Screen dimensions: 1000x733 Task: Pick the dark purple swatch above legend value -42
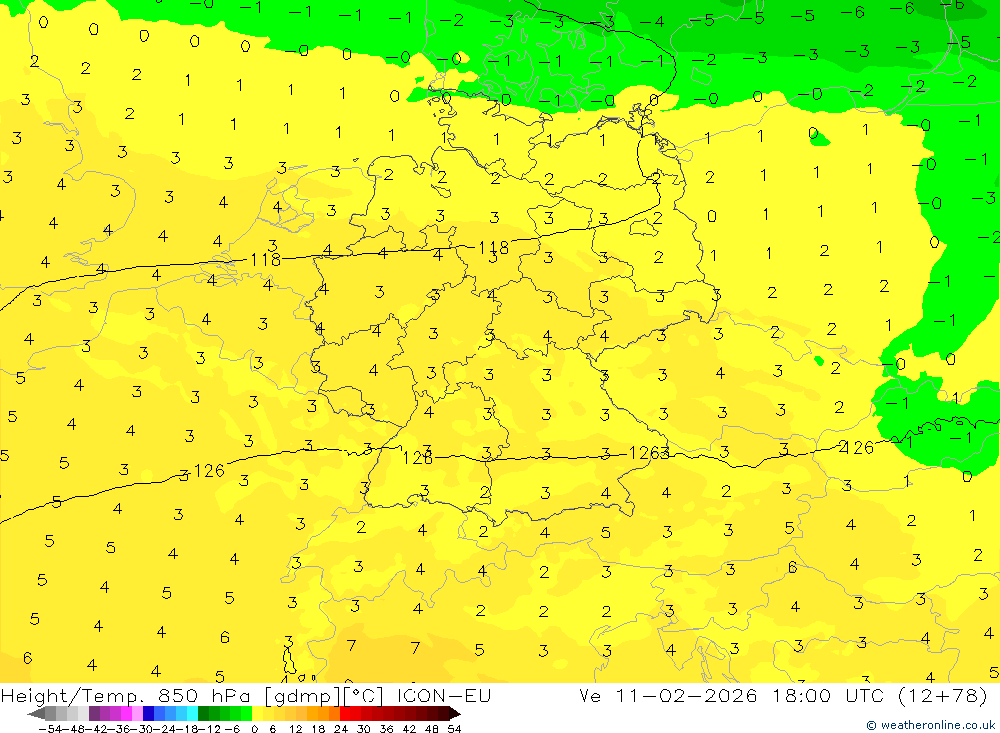click(94, 713)
